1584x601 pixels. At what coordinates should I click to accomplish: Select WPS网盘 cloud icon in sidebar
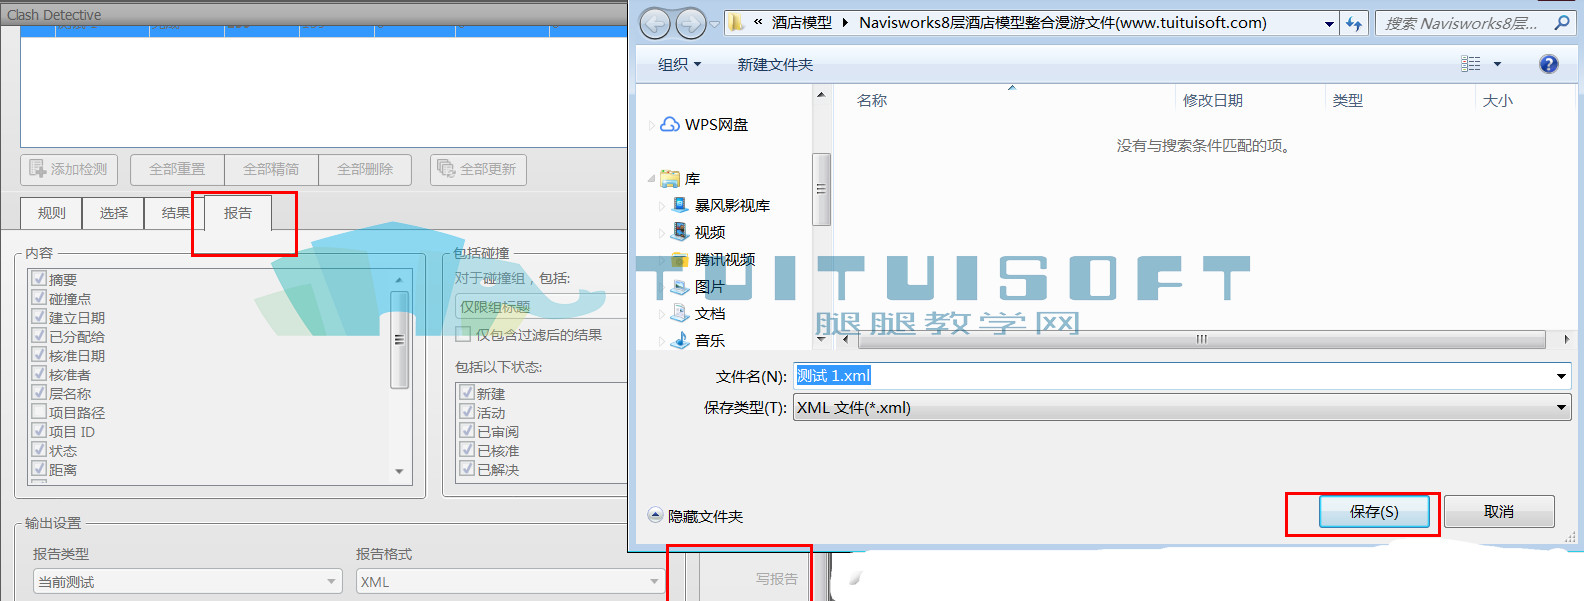670,125
